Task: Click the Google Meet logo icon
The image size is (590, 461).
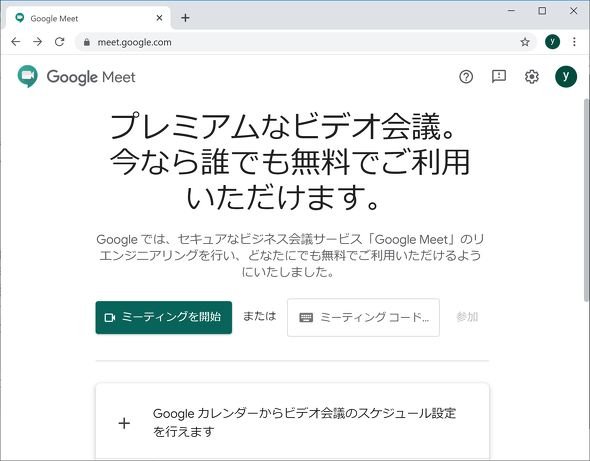Action: click(x=27, y=76)
